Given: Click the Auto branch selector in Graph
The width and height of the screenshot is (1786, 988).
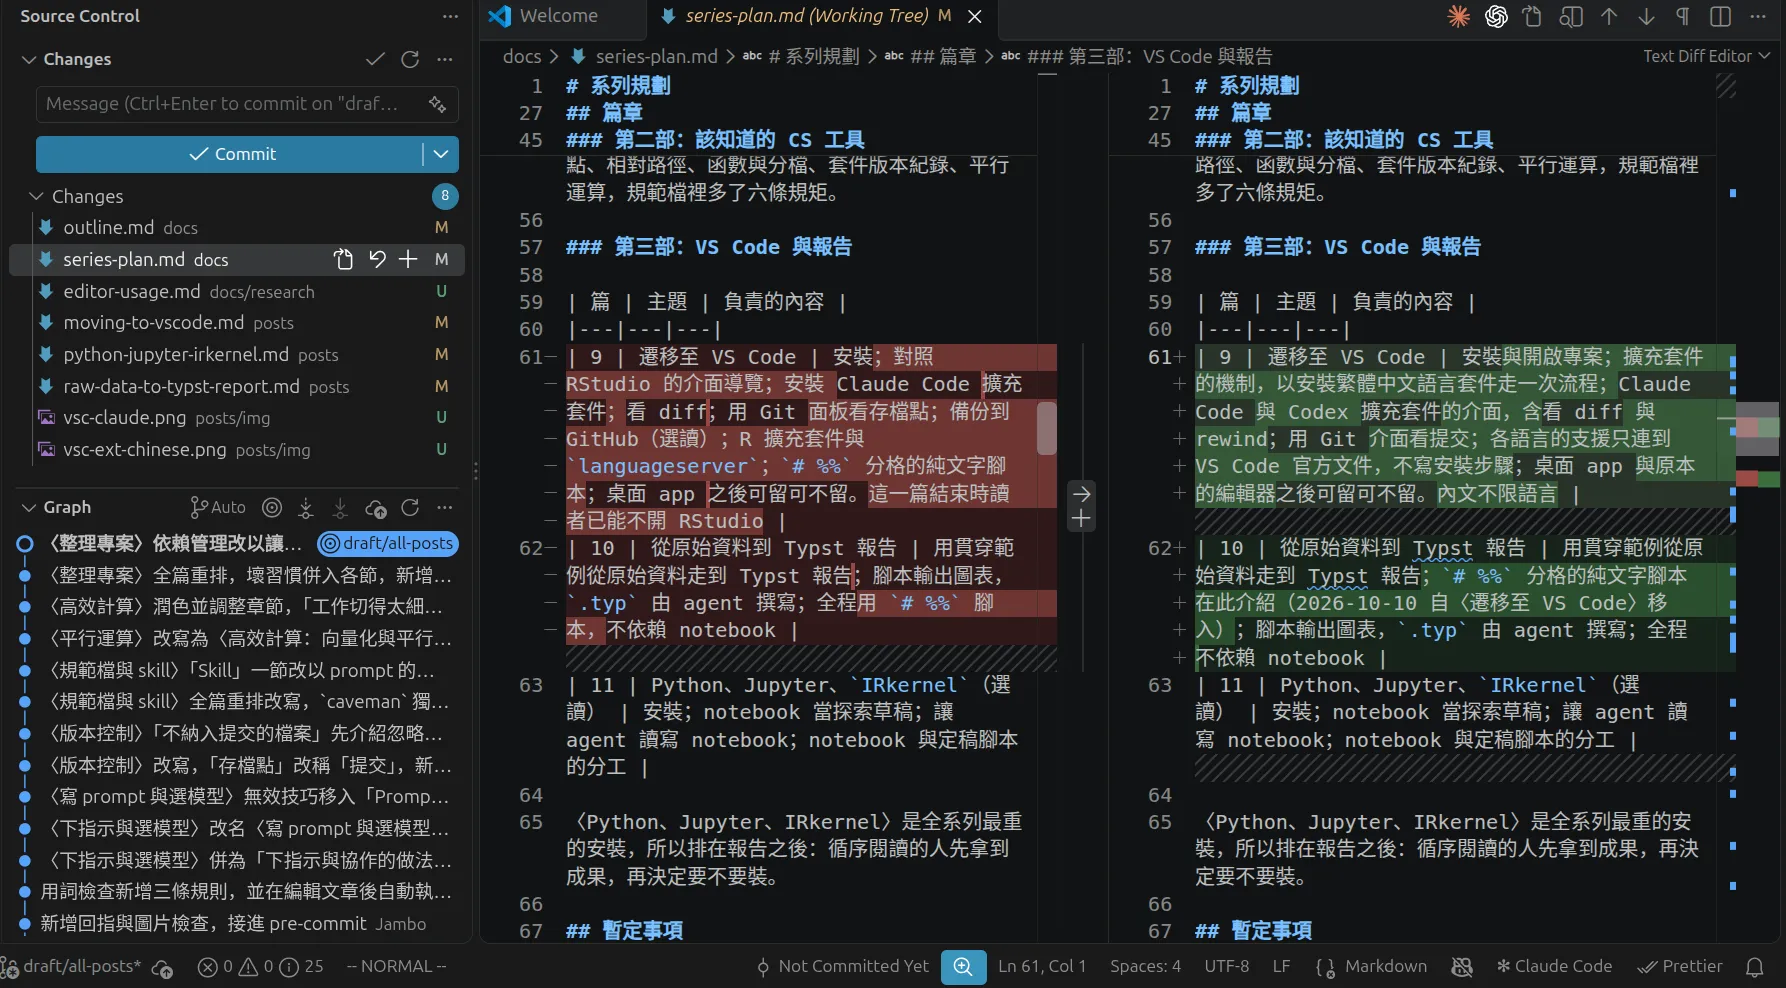Looking at the screenshot, I should 218,507.
